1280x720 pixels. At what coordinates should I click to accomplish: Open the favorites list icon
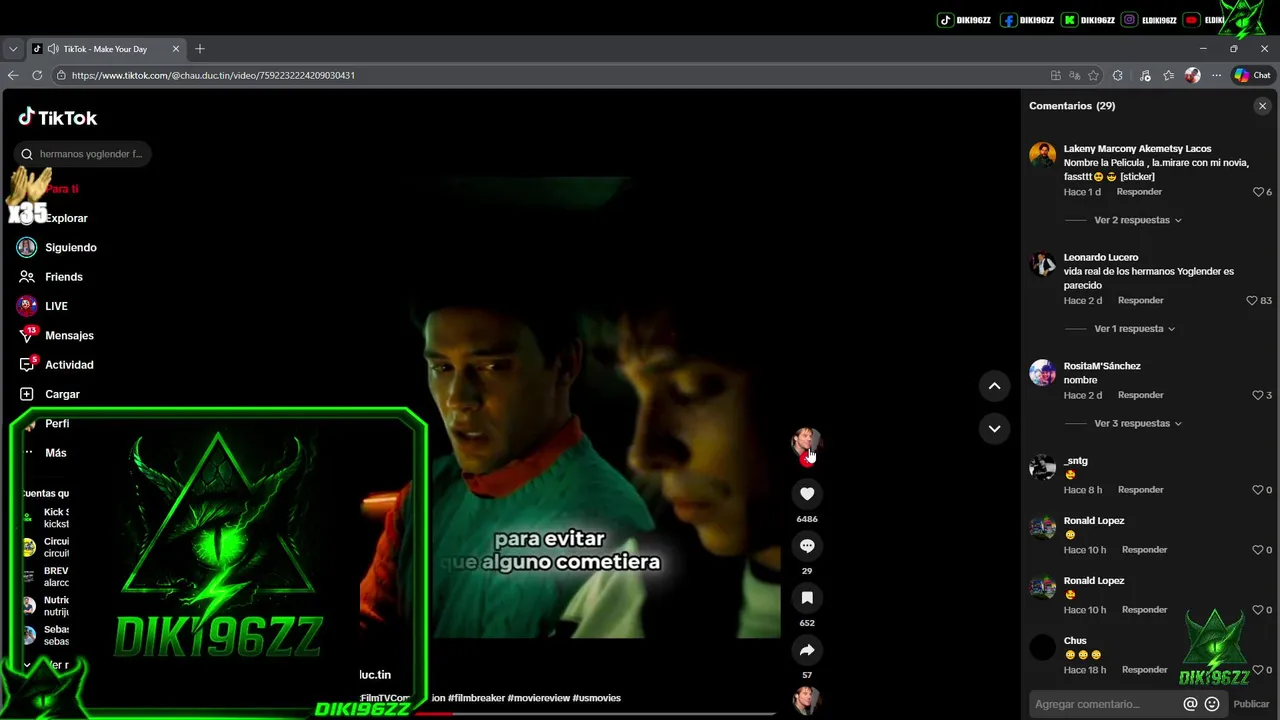[x=1168, y=75]
